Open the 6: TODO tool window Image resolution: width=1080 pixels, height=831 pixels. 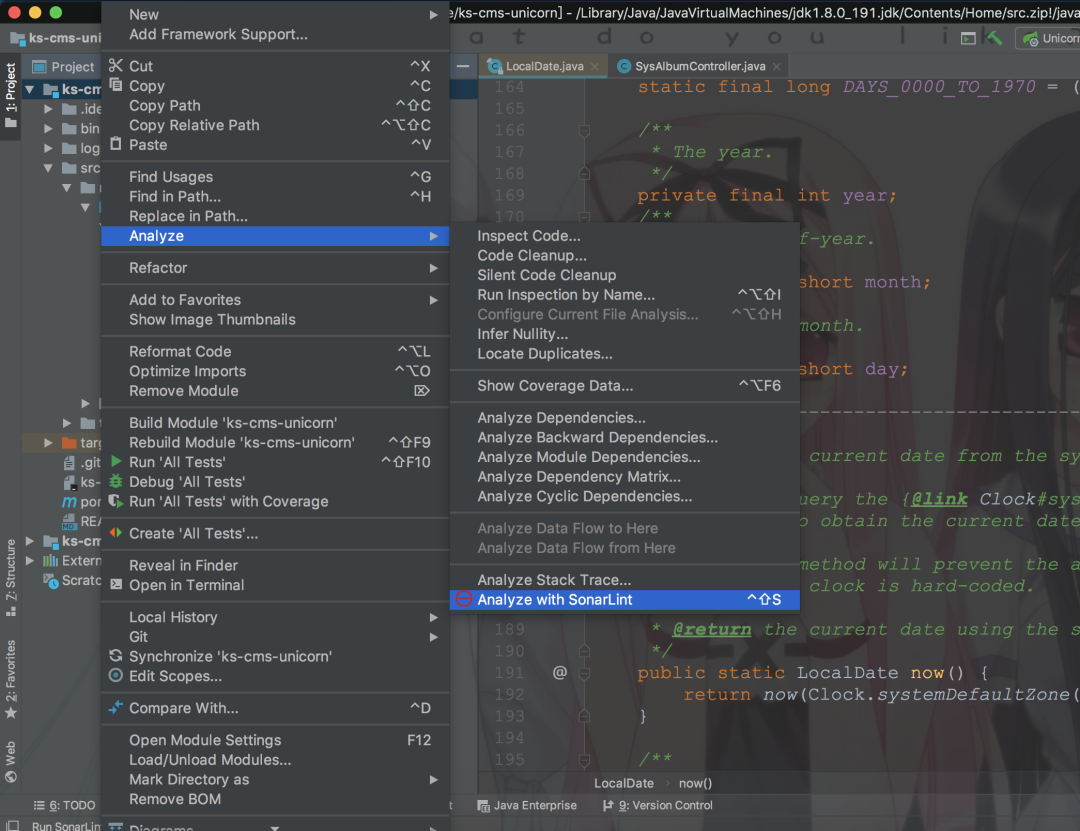(x=65, y=805)
